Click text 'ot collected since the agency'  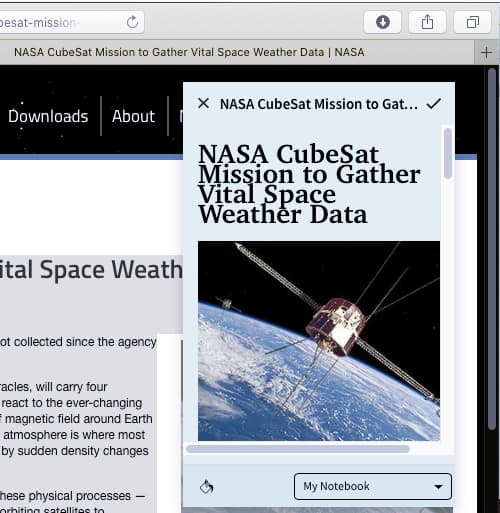tap(78, 342)
